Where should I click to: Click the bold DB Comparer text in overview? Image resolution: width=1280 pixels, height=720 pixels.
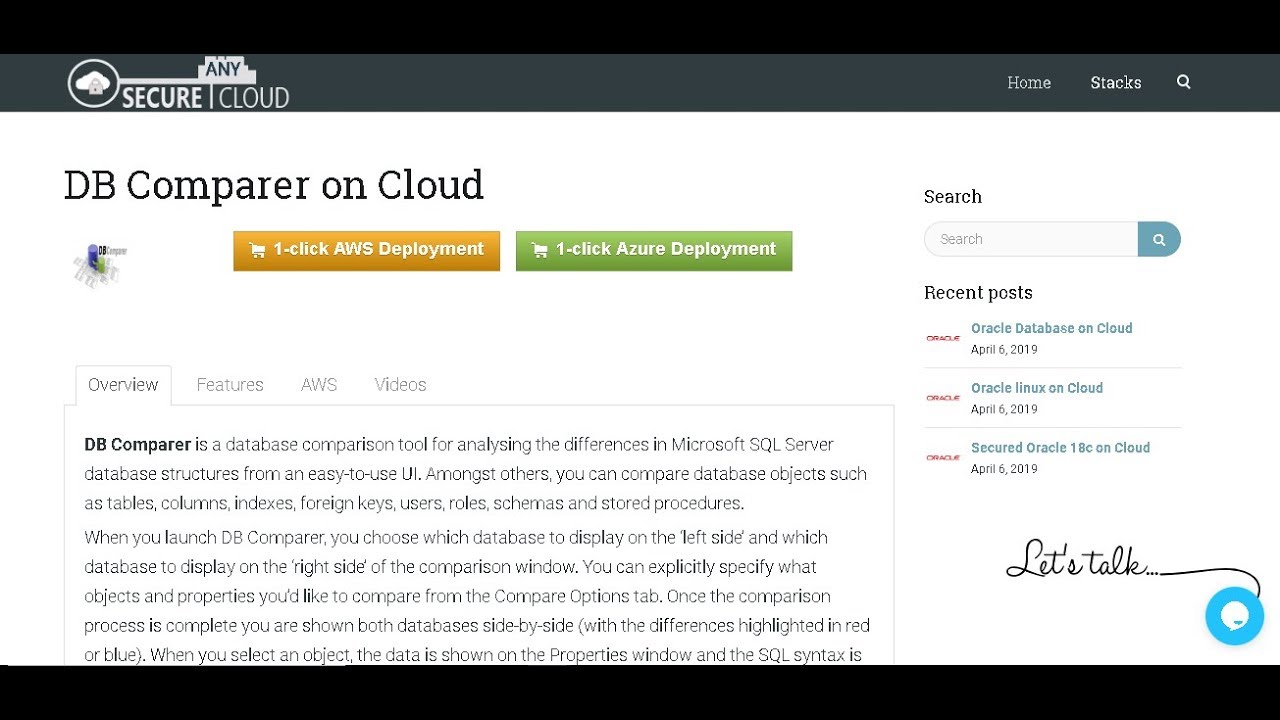coord(137,444)
